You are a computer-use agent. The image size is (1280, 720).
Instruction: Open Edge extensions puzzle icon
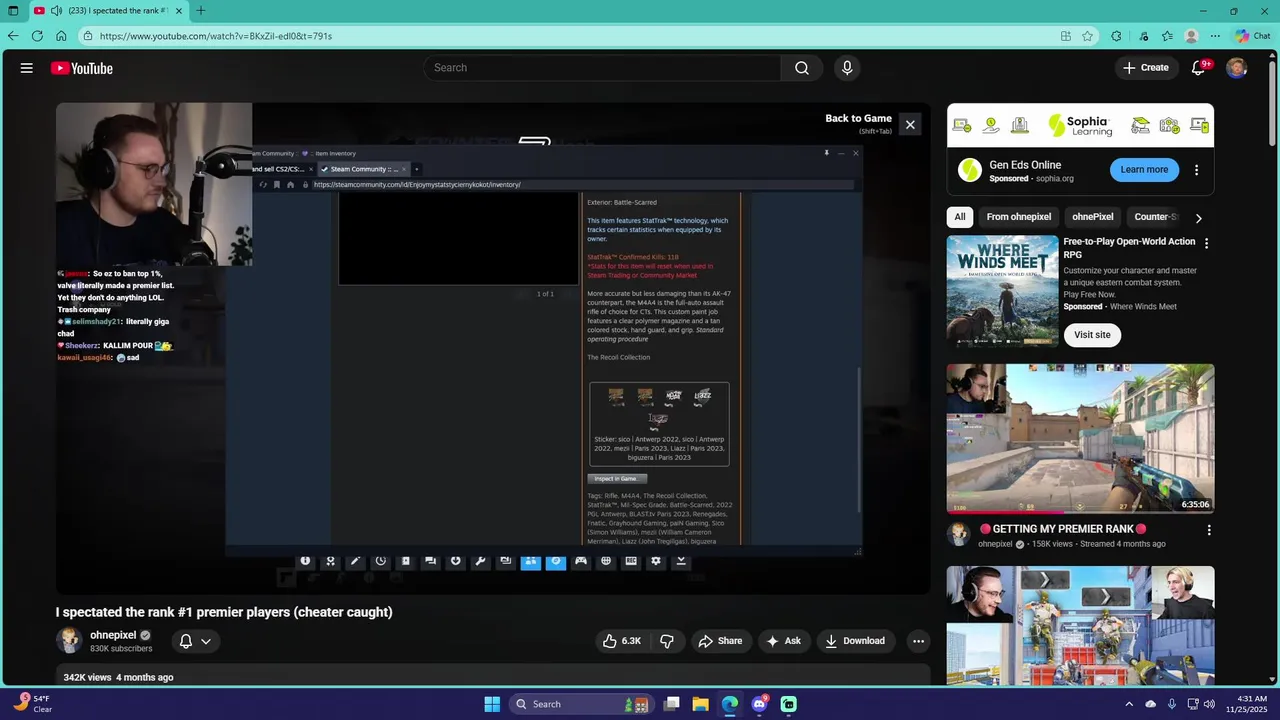(1116, 36)
